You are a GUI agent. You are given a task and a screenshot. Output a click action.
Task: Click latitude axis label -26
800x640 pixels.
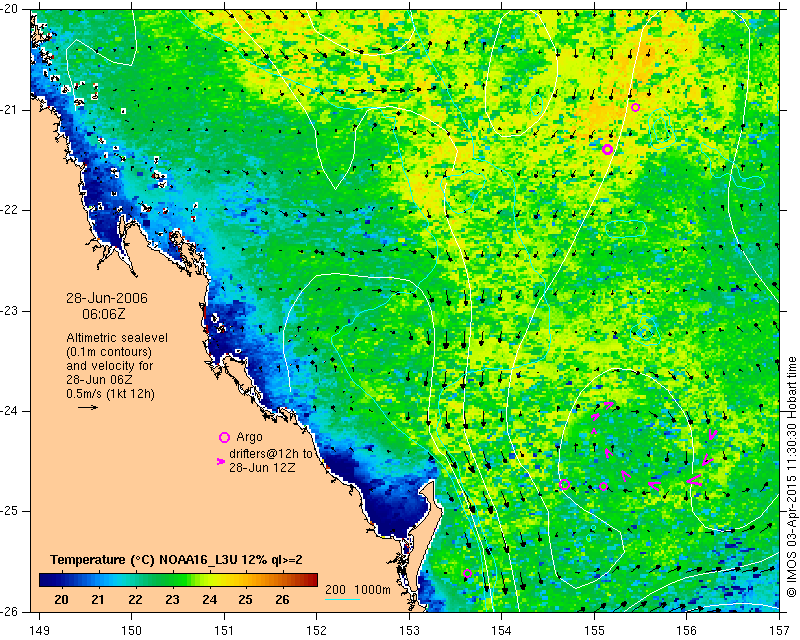click(x=10, y=611)
